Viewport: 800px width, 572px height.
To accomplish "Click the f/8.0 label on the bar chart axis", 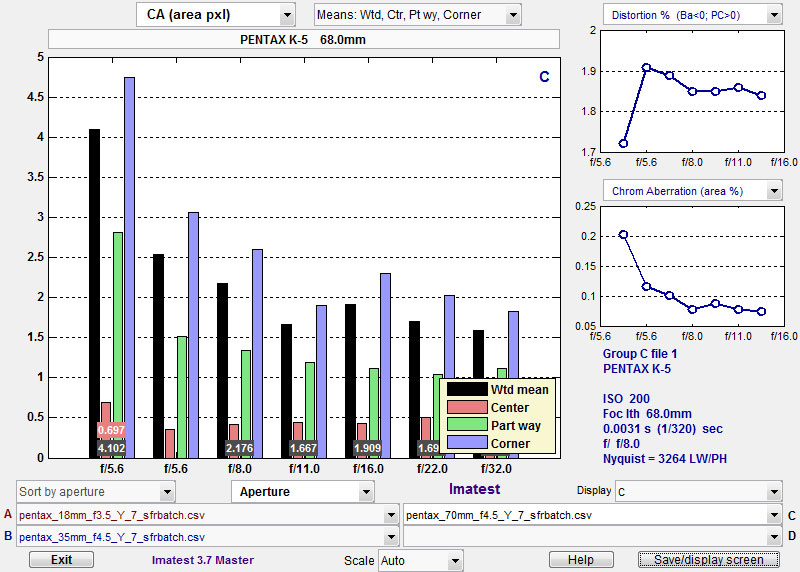I will point(239,469).
